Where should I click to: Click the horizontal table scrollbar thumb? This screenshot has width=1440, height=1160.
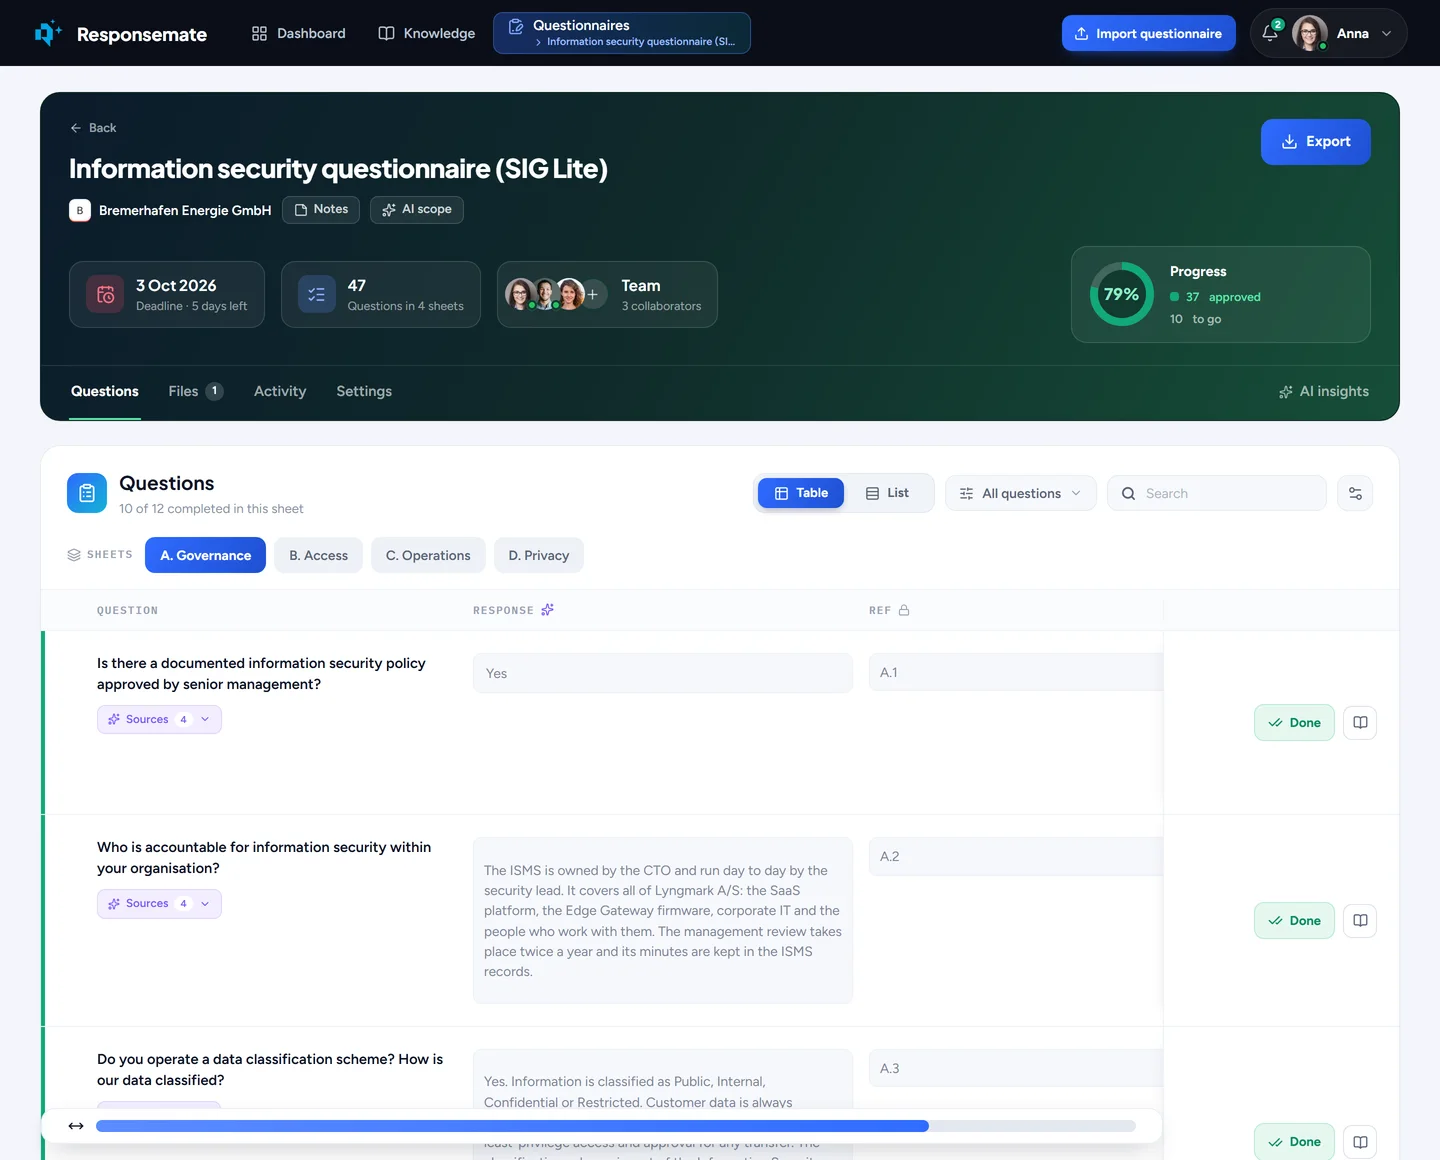coord(512,1126)
